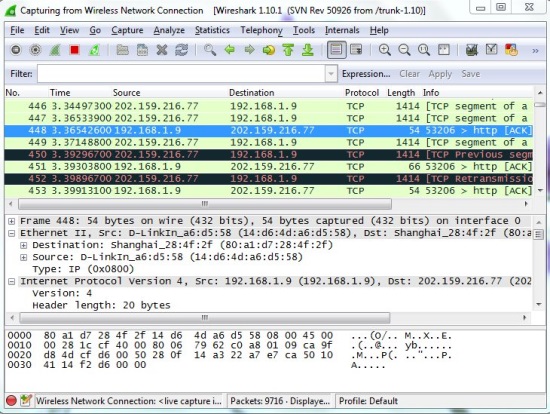The image size is (550, 414).
Task: Click the Expression... button
Action: click(366, 74)
